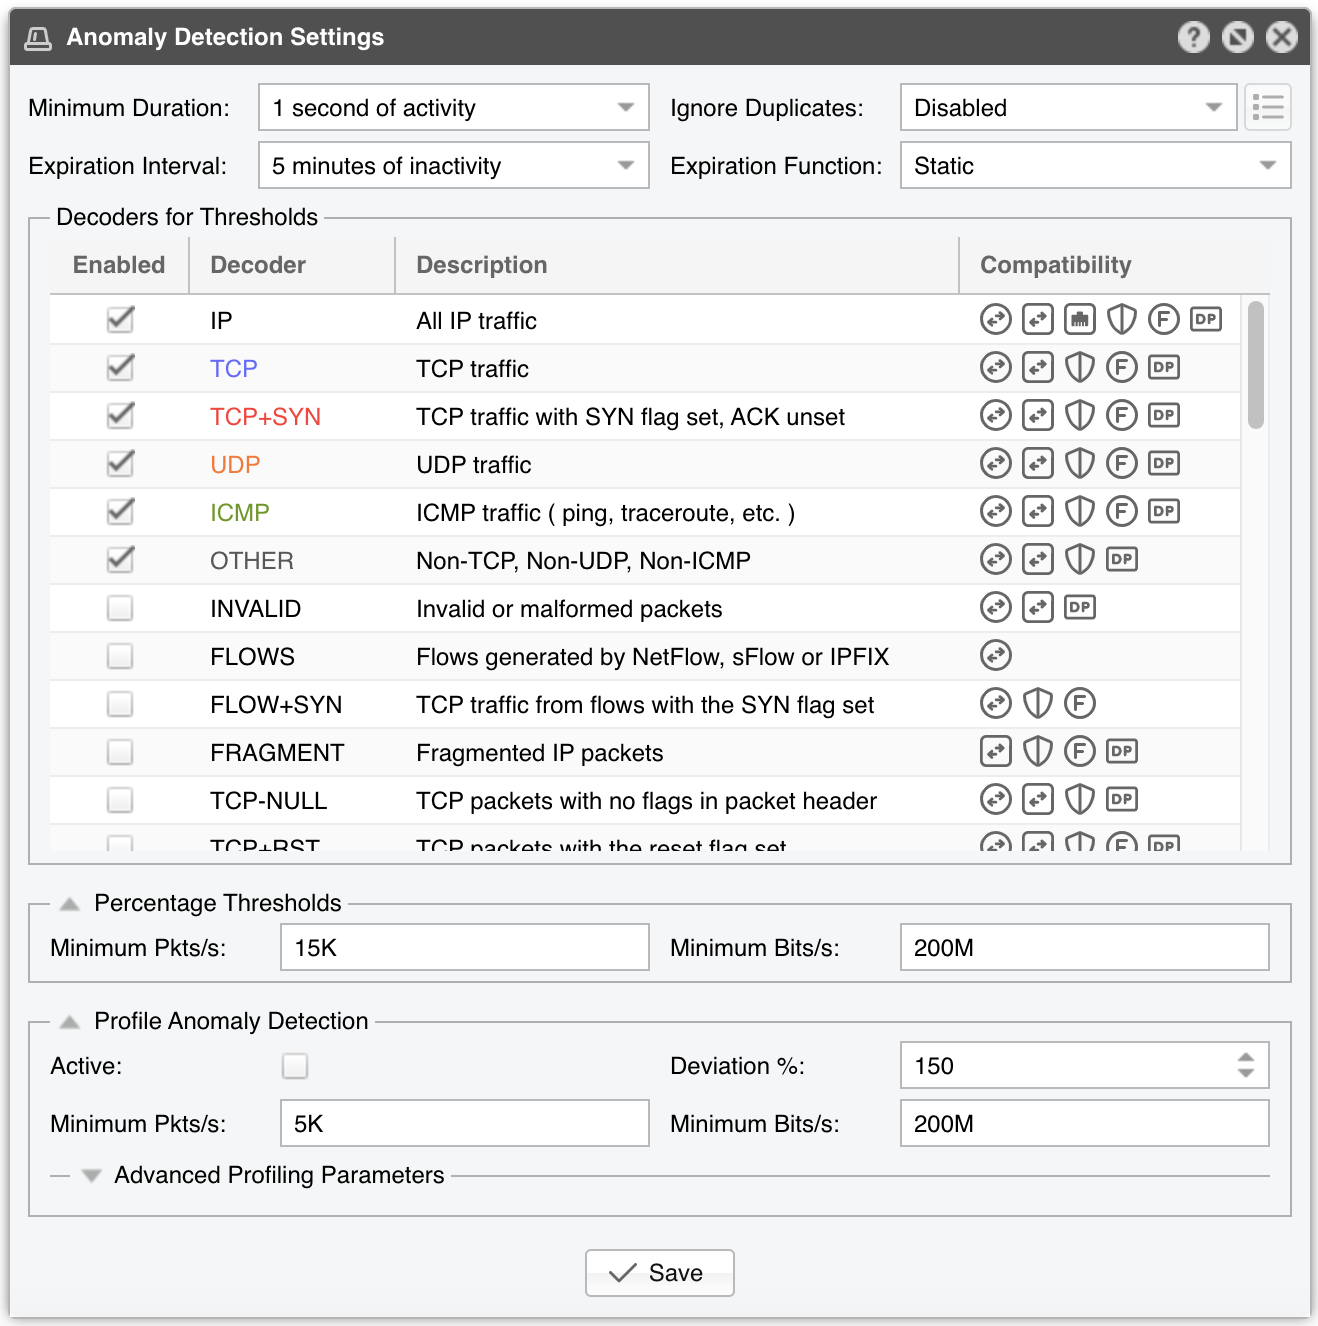
Task: Expand Advanced Profiling Parameters section
Action: 92,1176
